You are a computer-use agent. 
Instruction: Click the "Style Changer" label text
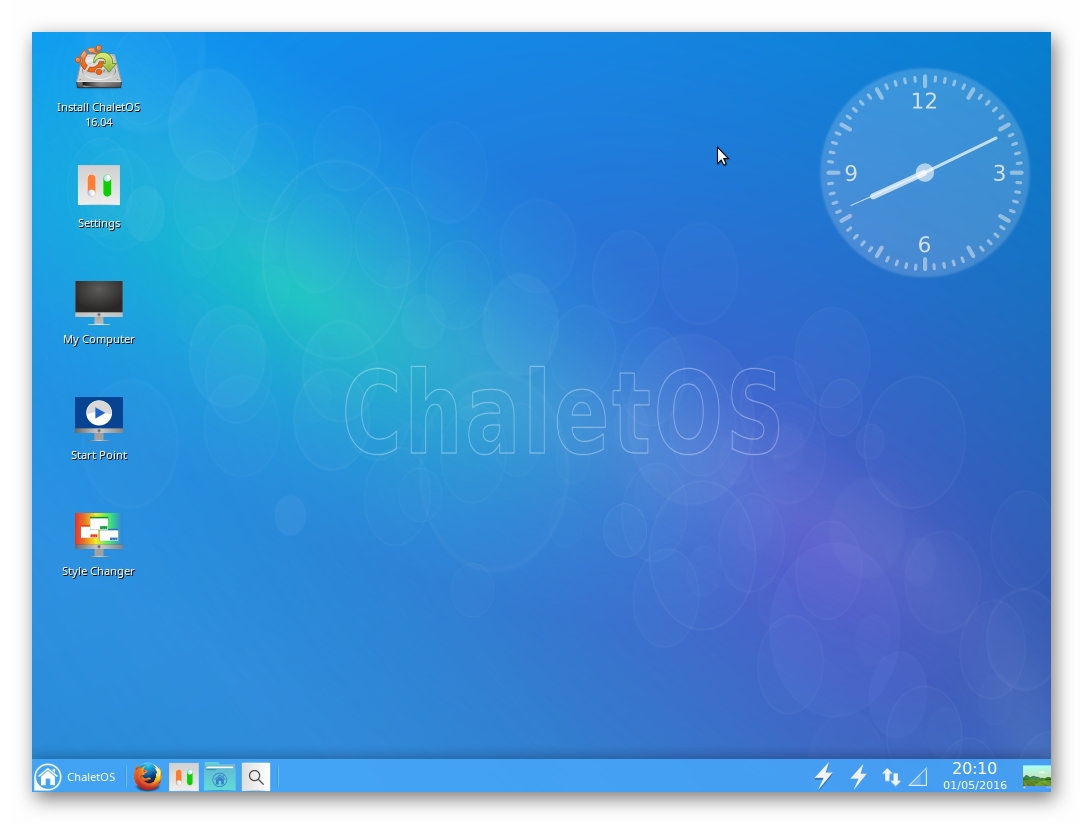[x=98, y=571]
